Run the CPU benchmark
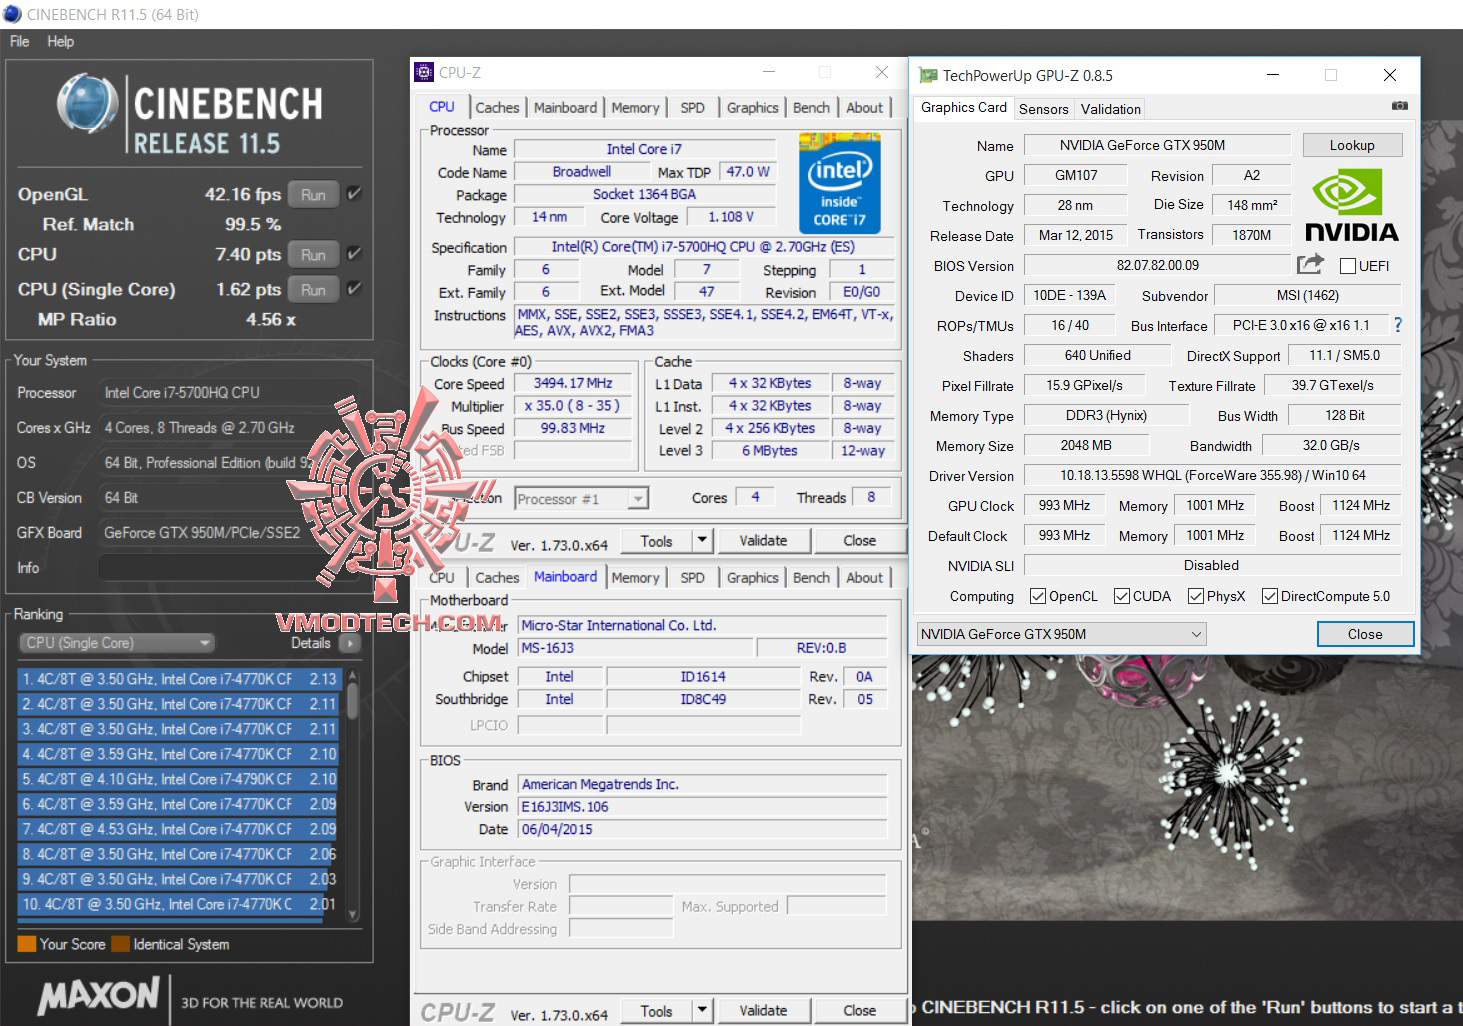The image size is (1463, 1026). pos(313,255)
